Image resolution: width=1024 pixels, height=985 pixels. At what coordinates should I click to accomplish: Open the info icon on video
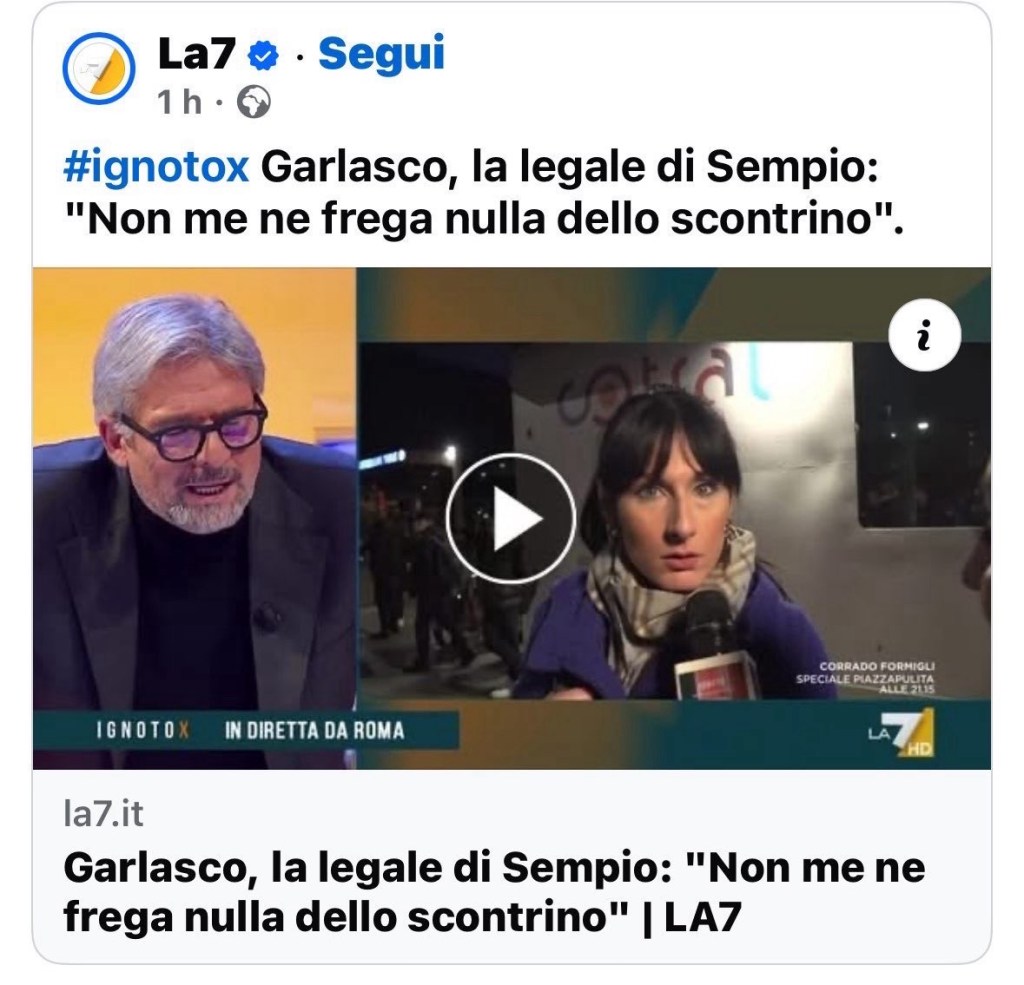924,335
